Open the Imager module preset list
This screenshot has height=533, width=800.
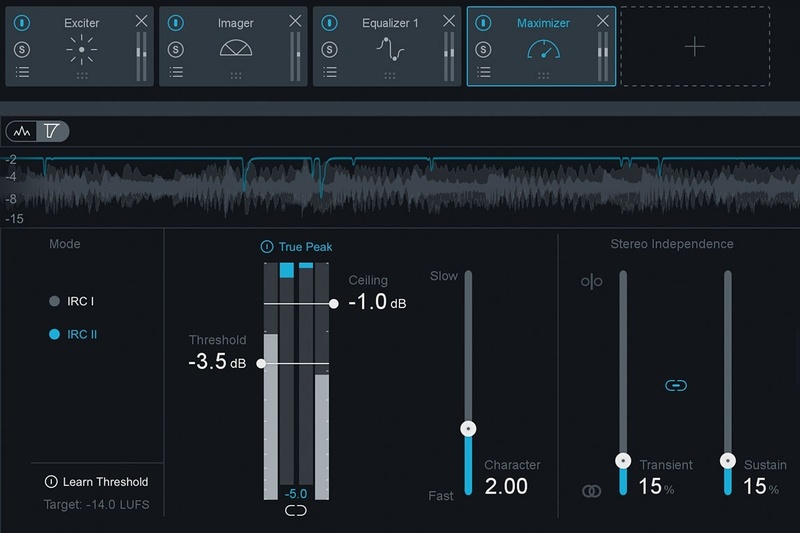point(176,72)
